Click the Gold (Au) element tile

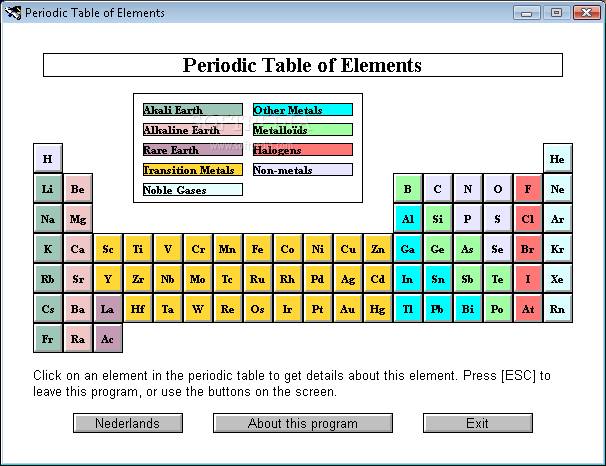click(x=347, y=309)
